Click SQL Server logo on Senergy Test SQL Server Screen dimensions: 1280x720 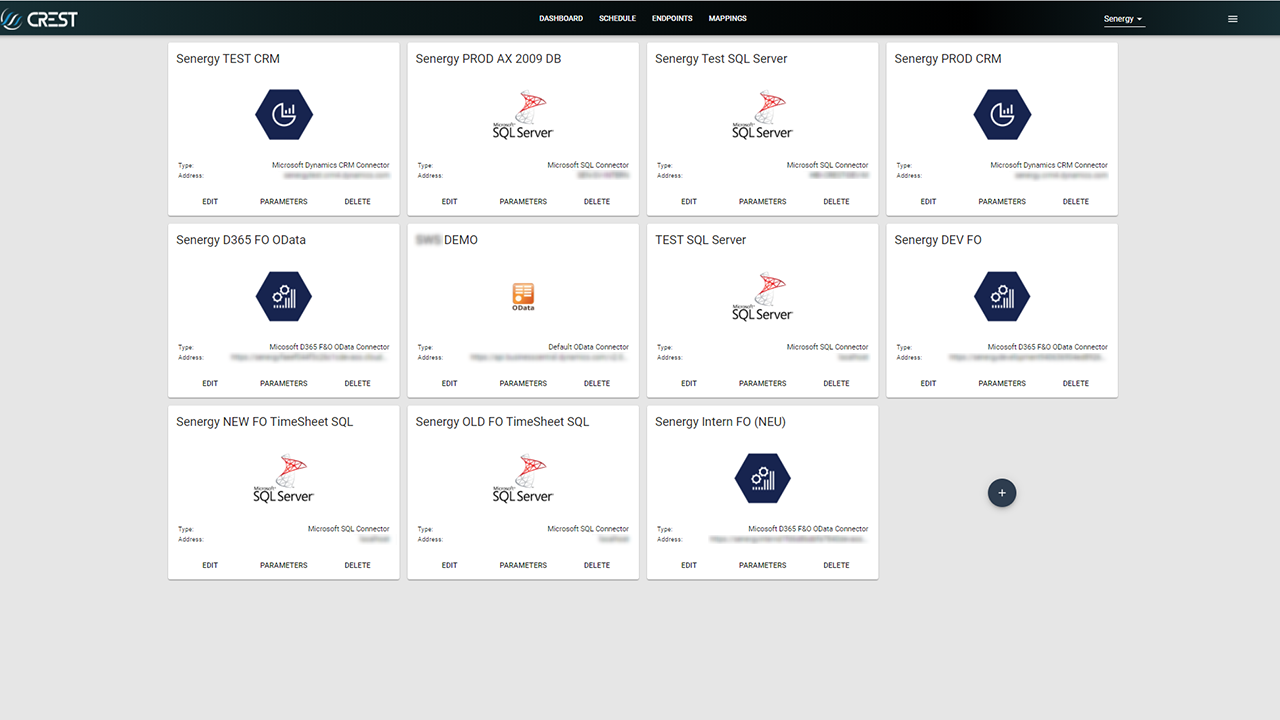tap(762, 115)
